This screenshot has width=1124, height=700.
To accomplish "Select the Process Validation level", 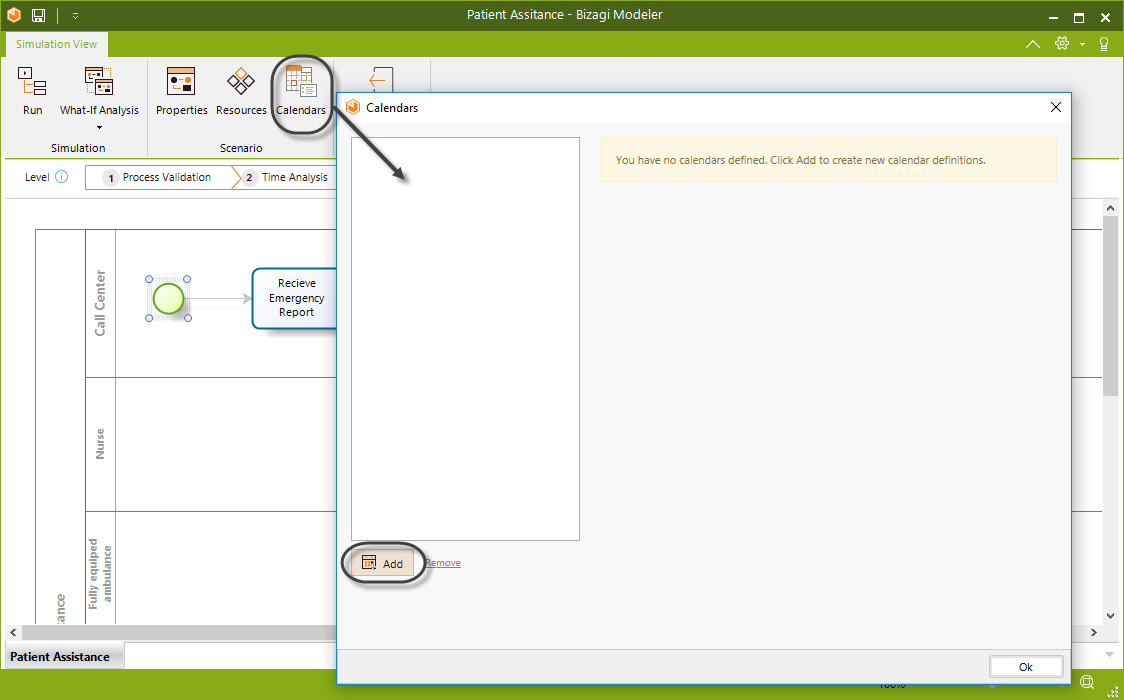I will pos(159,178).
